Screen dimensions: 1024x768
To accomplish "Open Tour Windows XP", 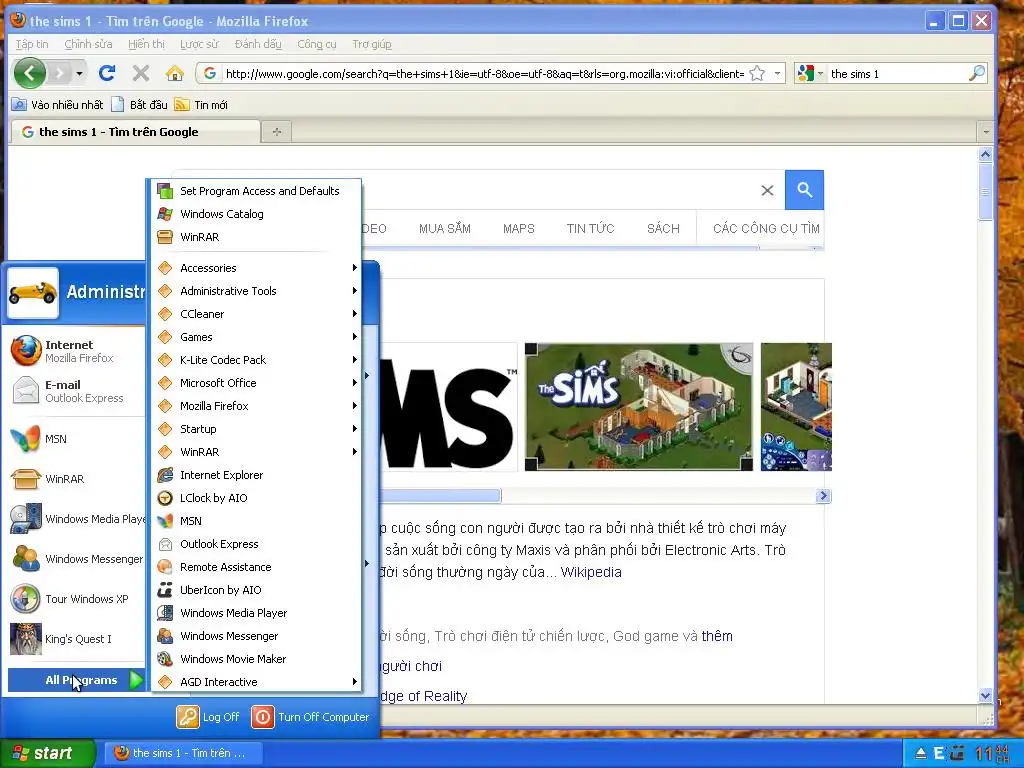I will (76, 599).
